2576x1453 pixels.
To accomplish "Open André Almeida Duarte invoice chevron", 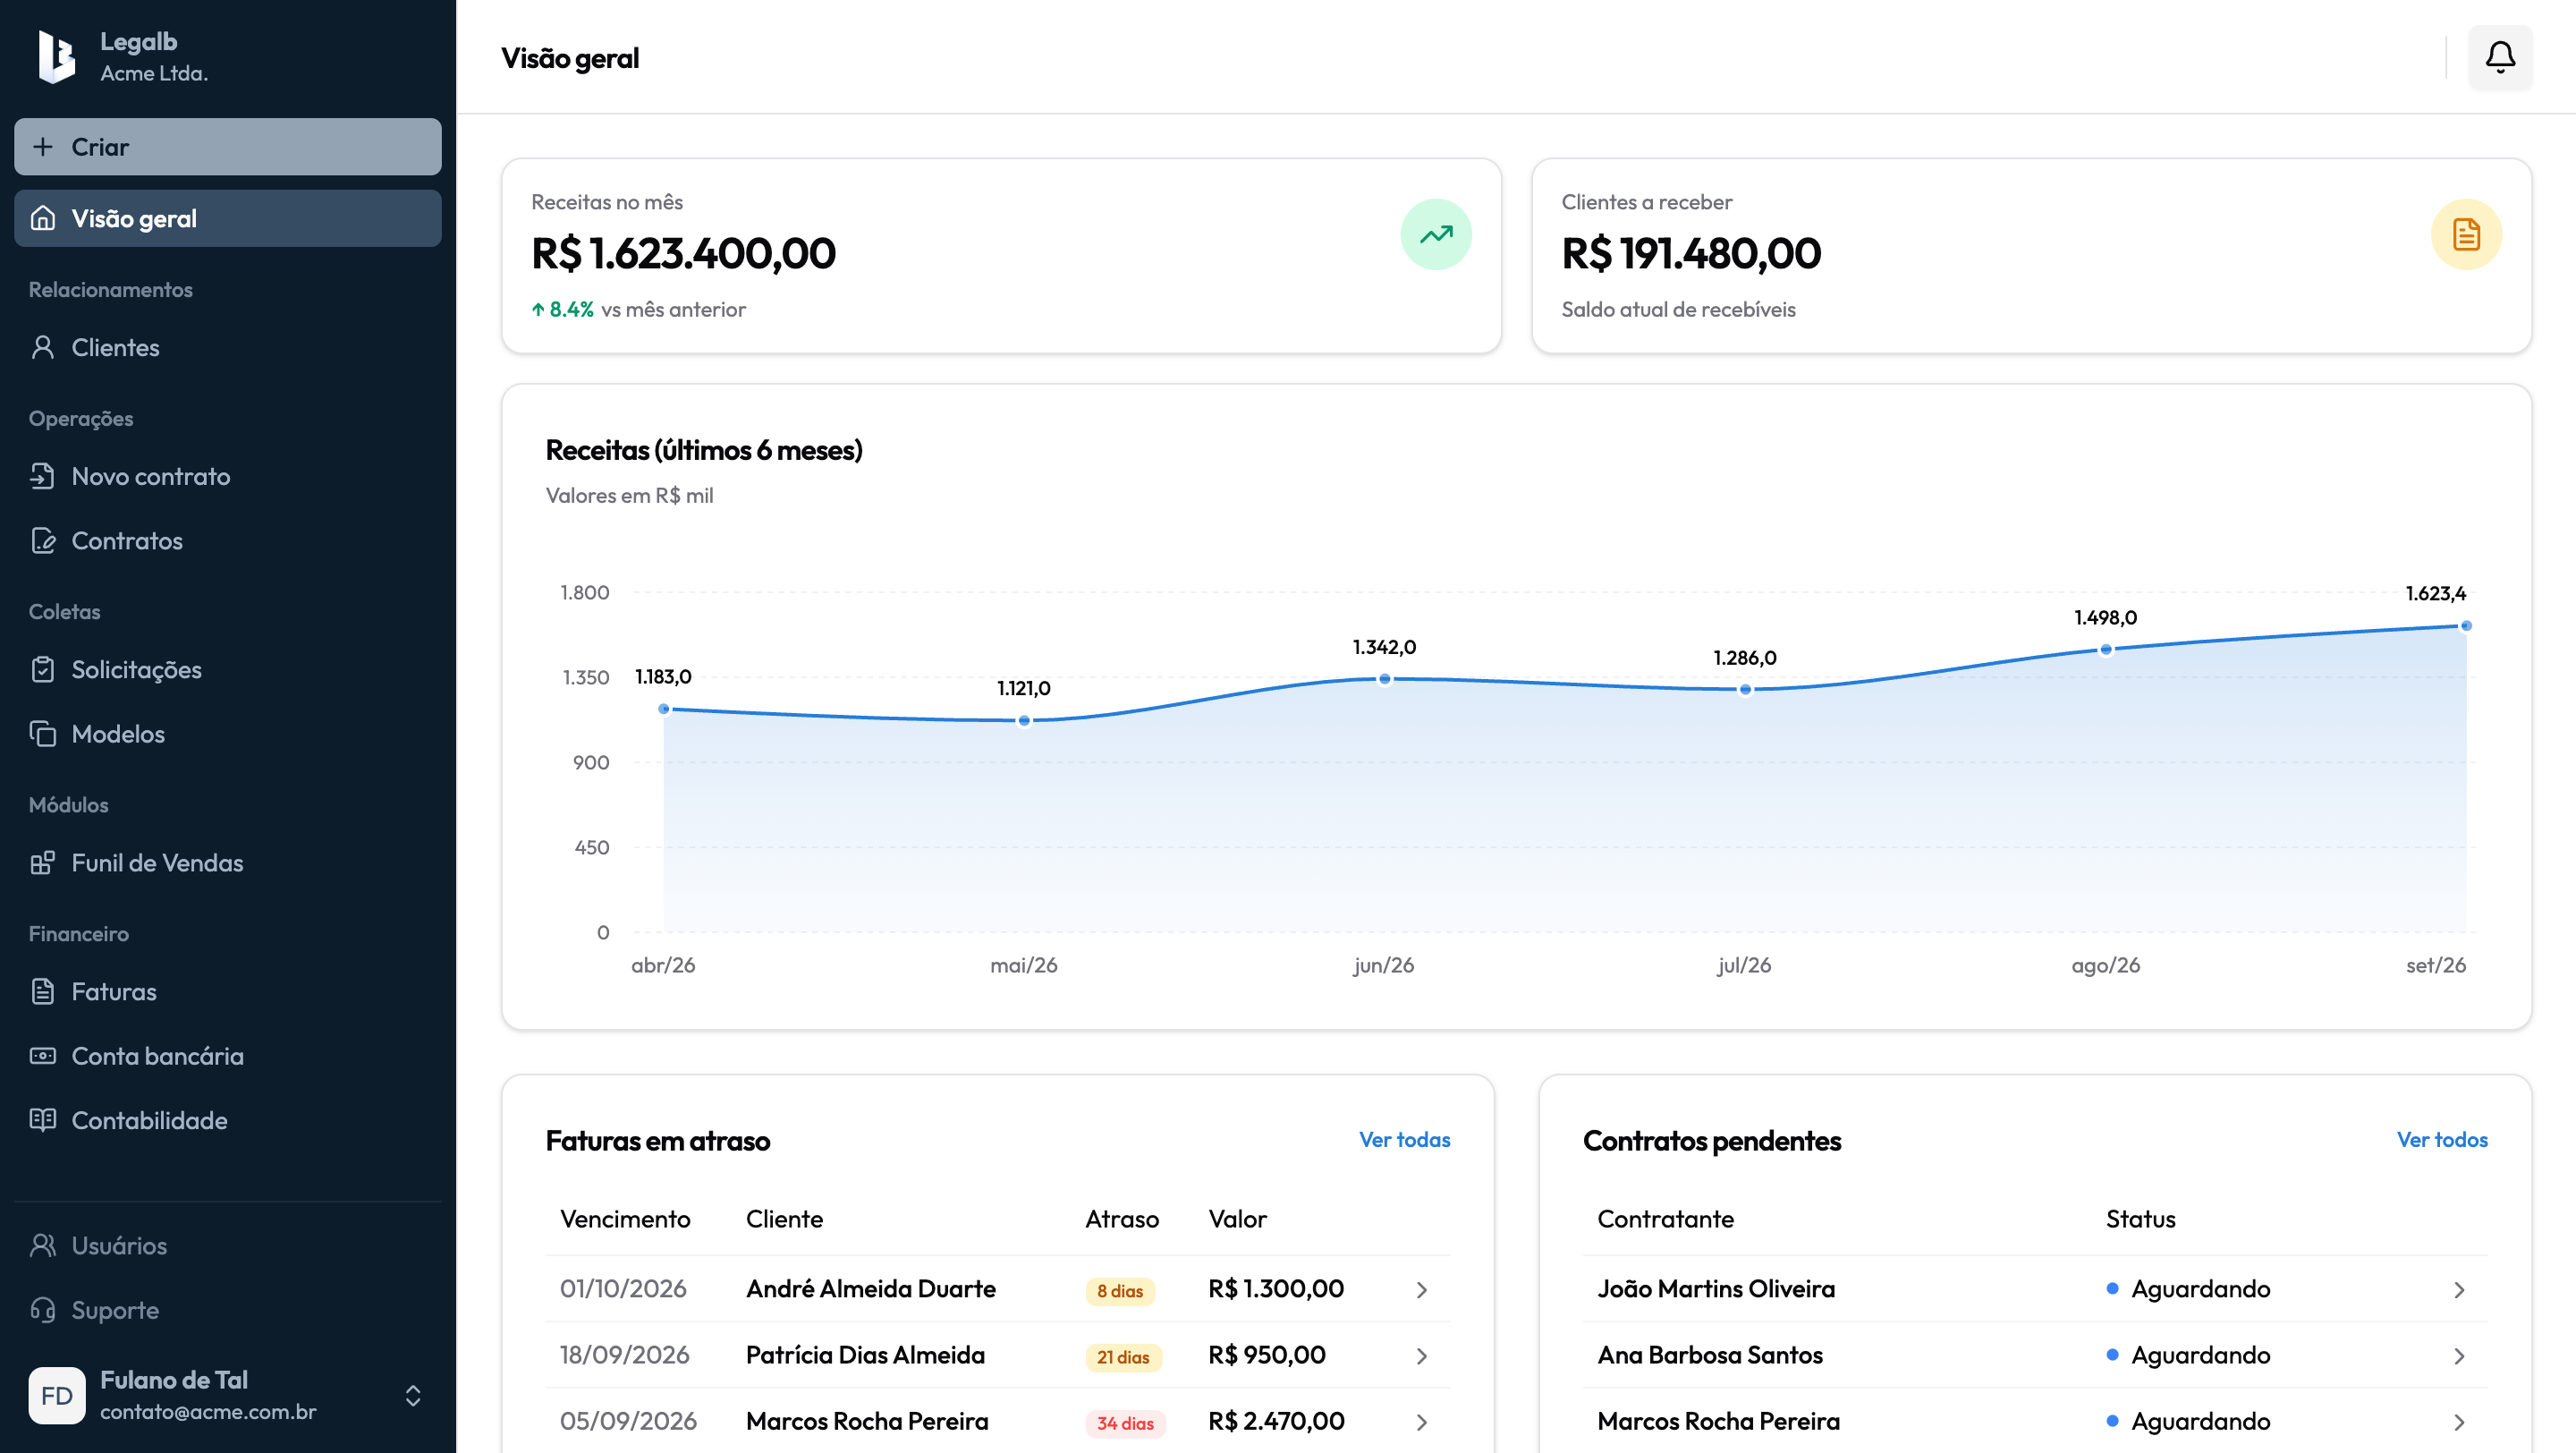I will pyautogui.click(x=1421, y=1289).
